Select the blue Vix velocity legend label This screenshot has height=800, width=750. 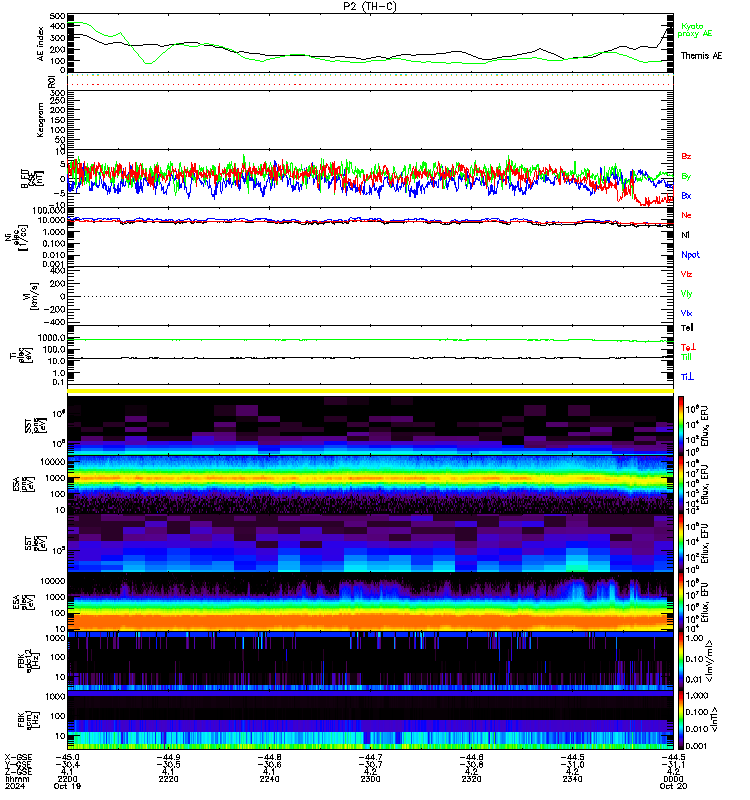686,313
